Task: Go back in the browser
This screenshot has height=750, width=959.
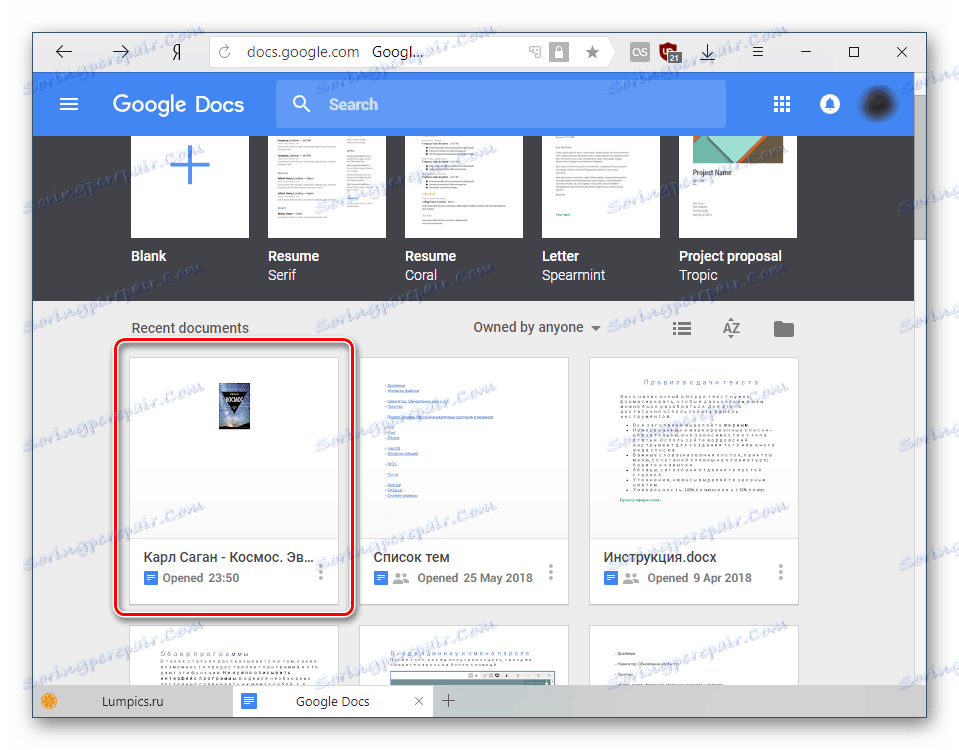Action: point(64,52)
